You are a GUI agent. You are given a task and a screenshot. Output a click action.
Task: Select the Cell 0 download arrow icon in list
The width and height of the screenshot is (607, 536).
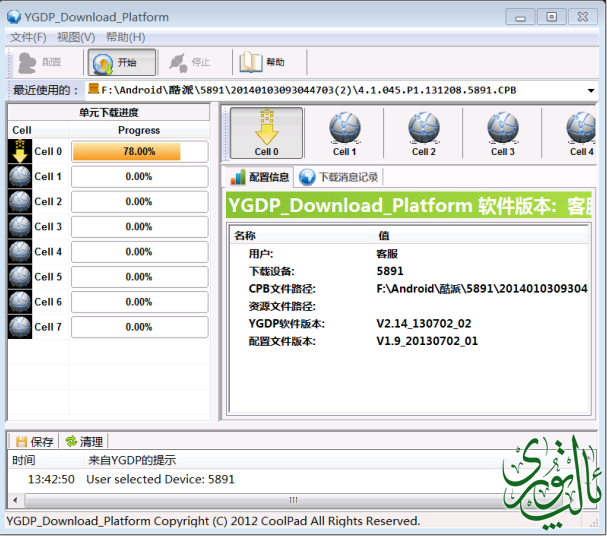coord(20,151)
